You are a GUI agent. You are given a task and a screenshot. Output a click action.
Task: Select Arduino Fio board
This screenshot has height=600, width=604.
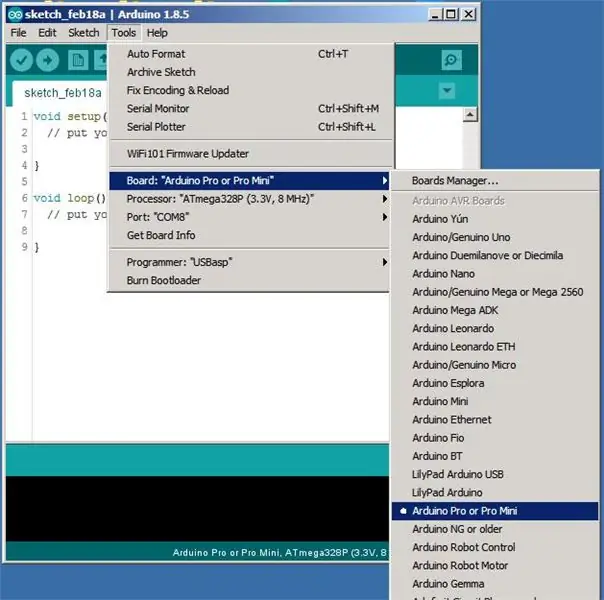[495, 438]
